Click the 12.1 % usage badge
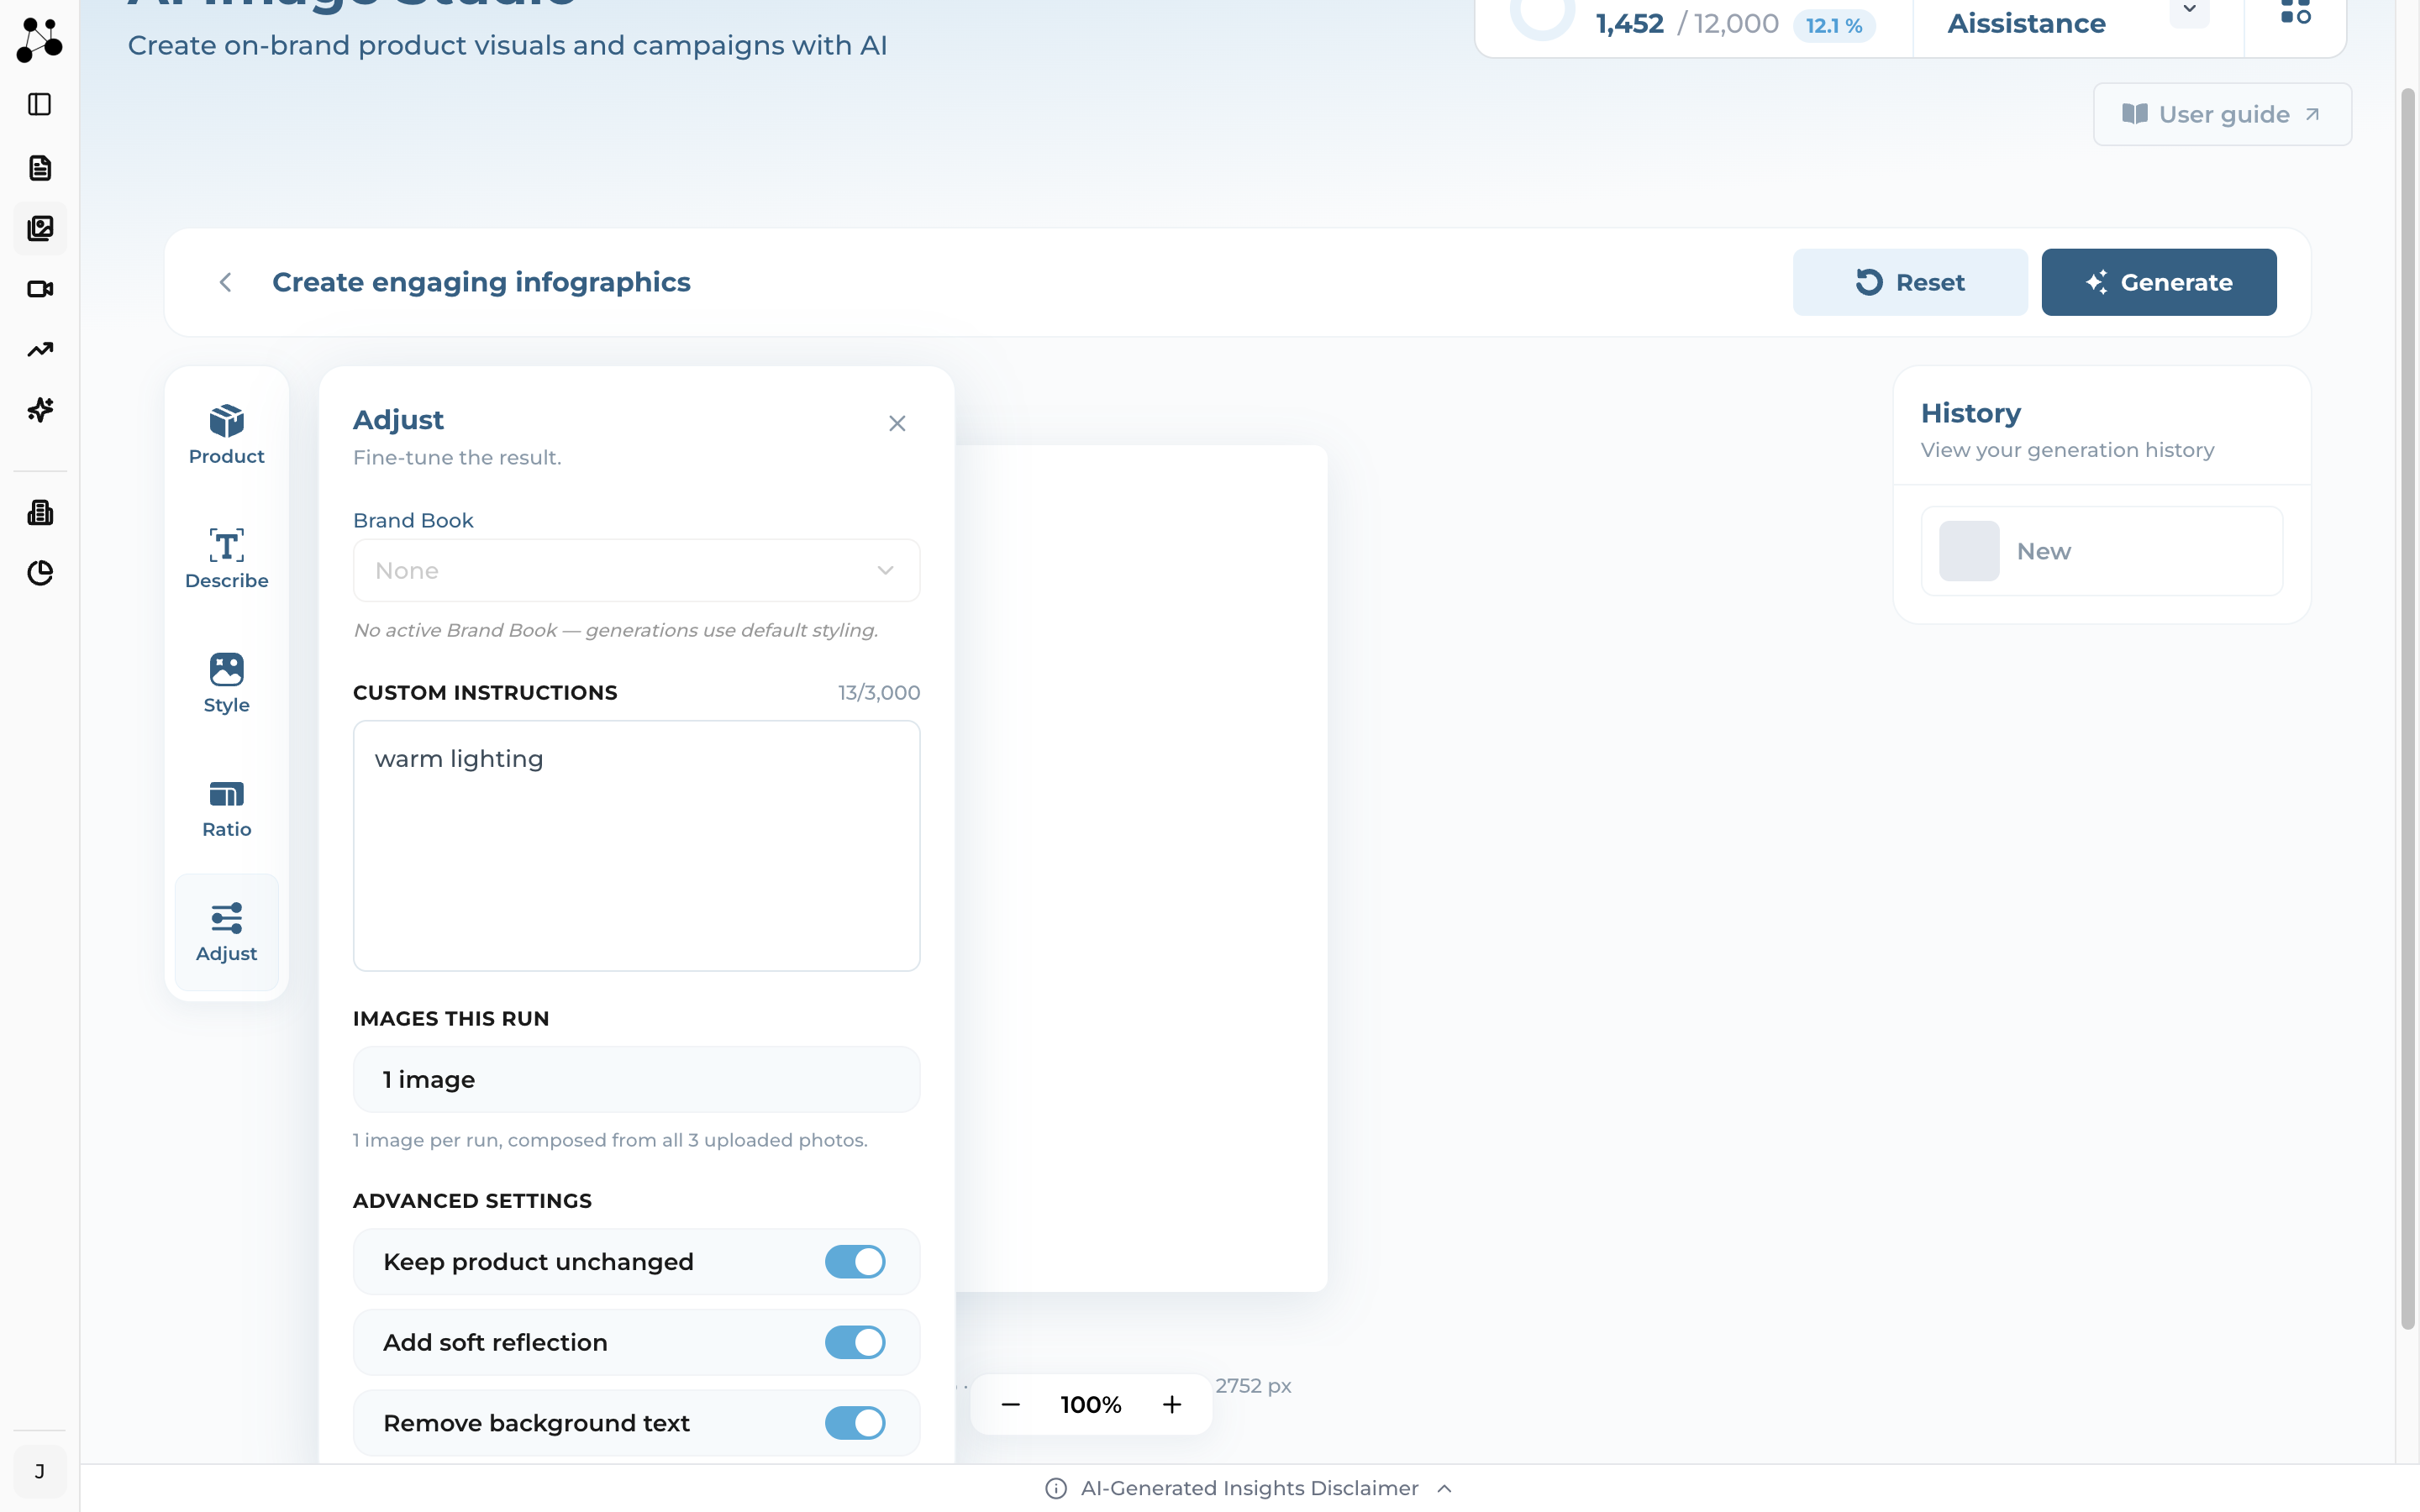 click(x=1834, y=25)
